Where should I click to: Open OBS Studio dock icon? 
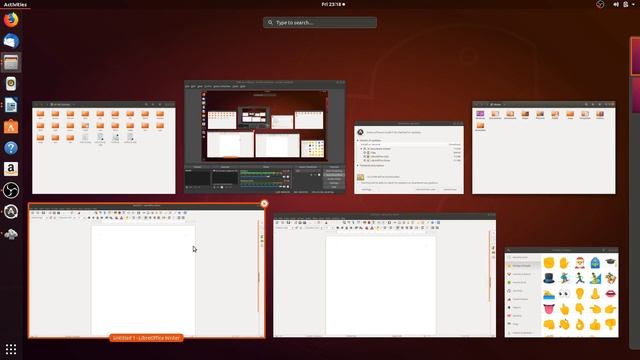tap(11, 190)
